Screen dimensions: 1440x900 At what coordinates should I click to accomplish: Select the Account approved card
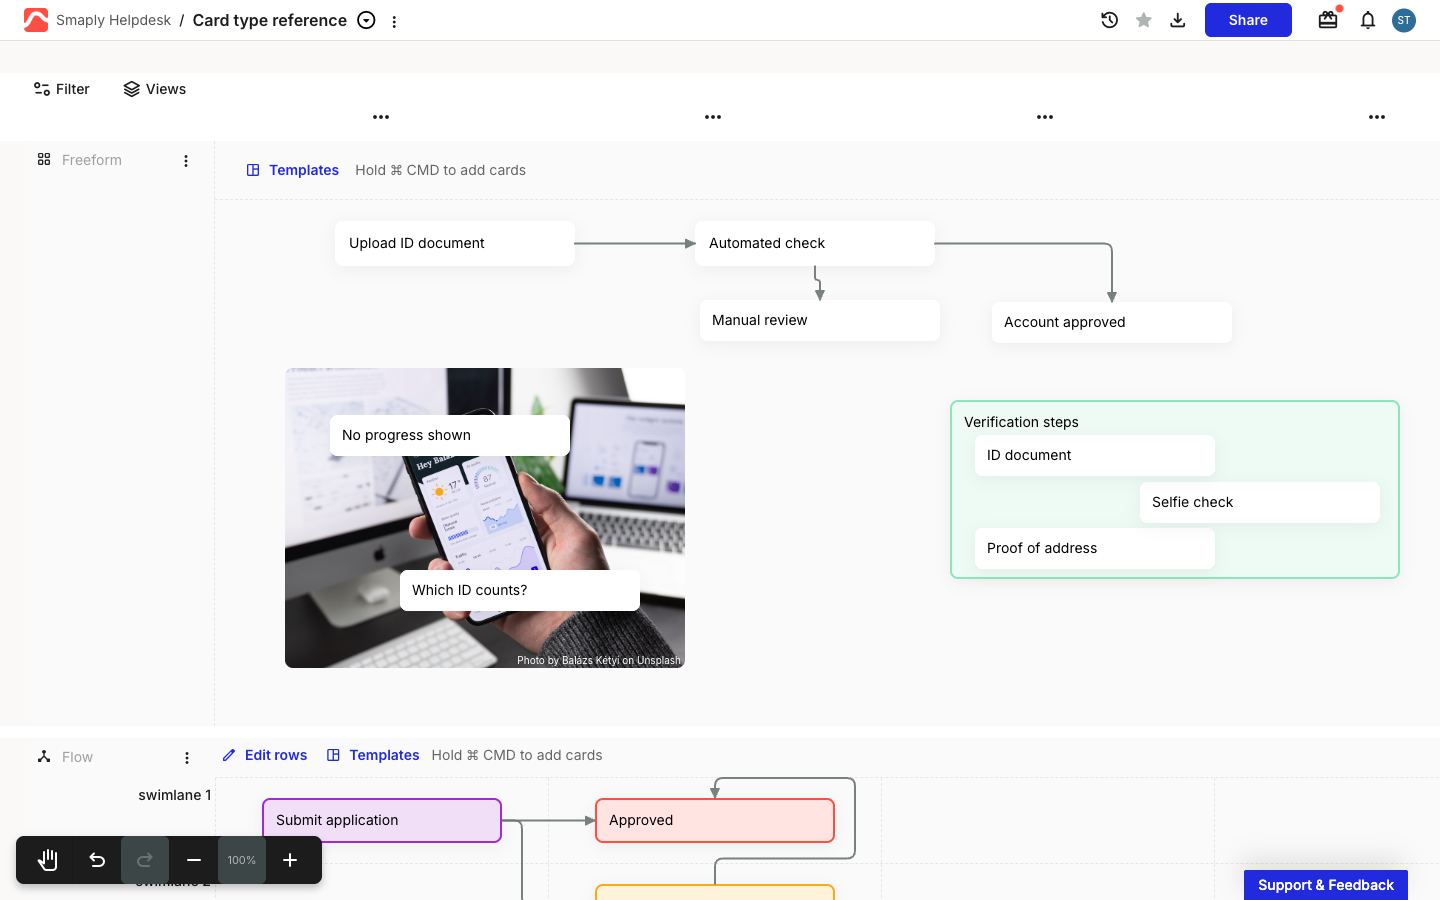[1112, 322]
